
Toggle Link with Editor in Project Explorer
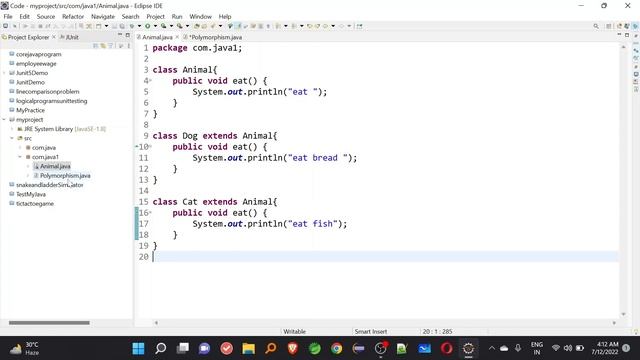(x=103, y=46)
